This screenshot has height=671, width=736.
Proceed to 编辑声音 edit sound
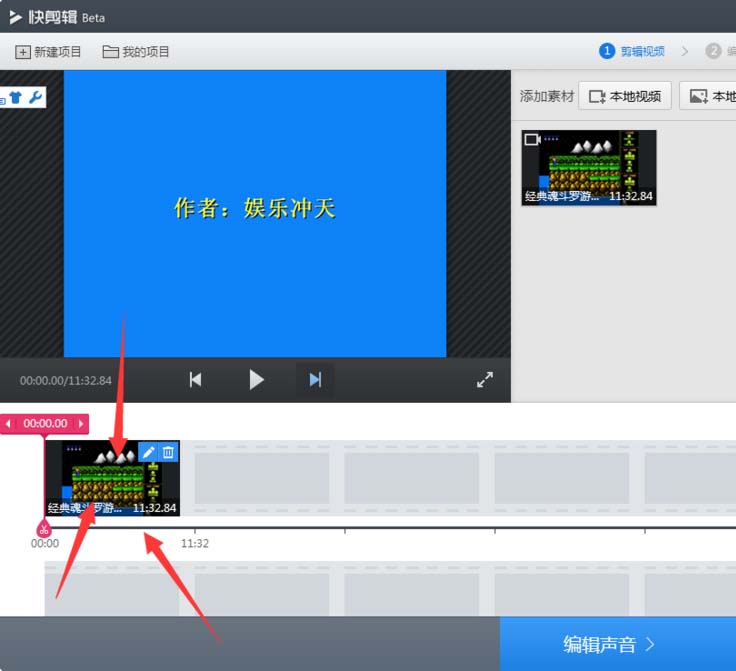(x=618, y=644)
